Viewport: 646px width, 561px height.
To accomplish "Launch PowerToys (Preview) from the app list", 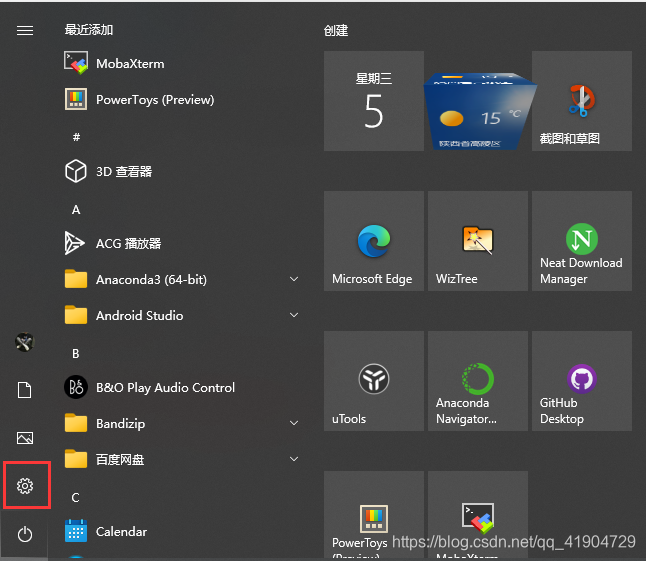I will 139,100.
